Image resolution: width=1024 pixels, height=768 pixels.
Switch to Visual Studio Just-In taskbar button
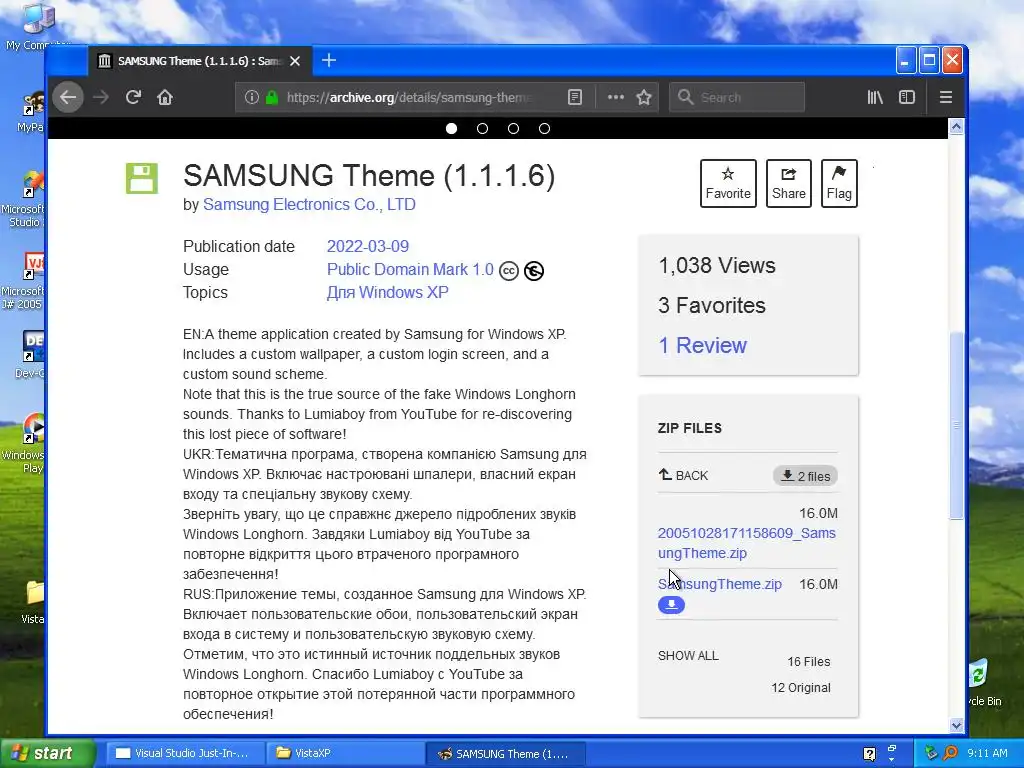point(185,754)
